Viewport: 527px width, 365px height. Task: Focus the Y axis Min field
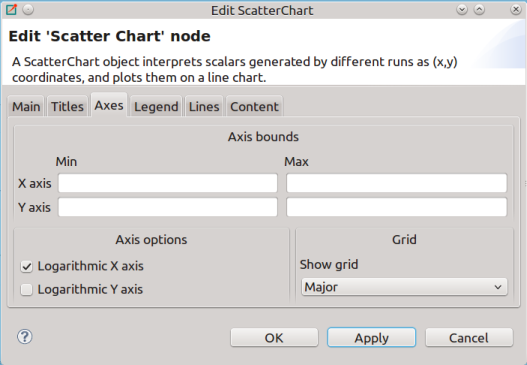[x=168, y=207]
